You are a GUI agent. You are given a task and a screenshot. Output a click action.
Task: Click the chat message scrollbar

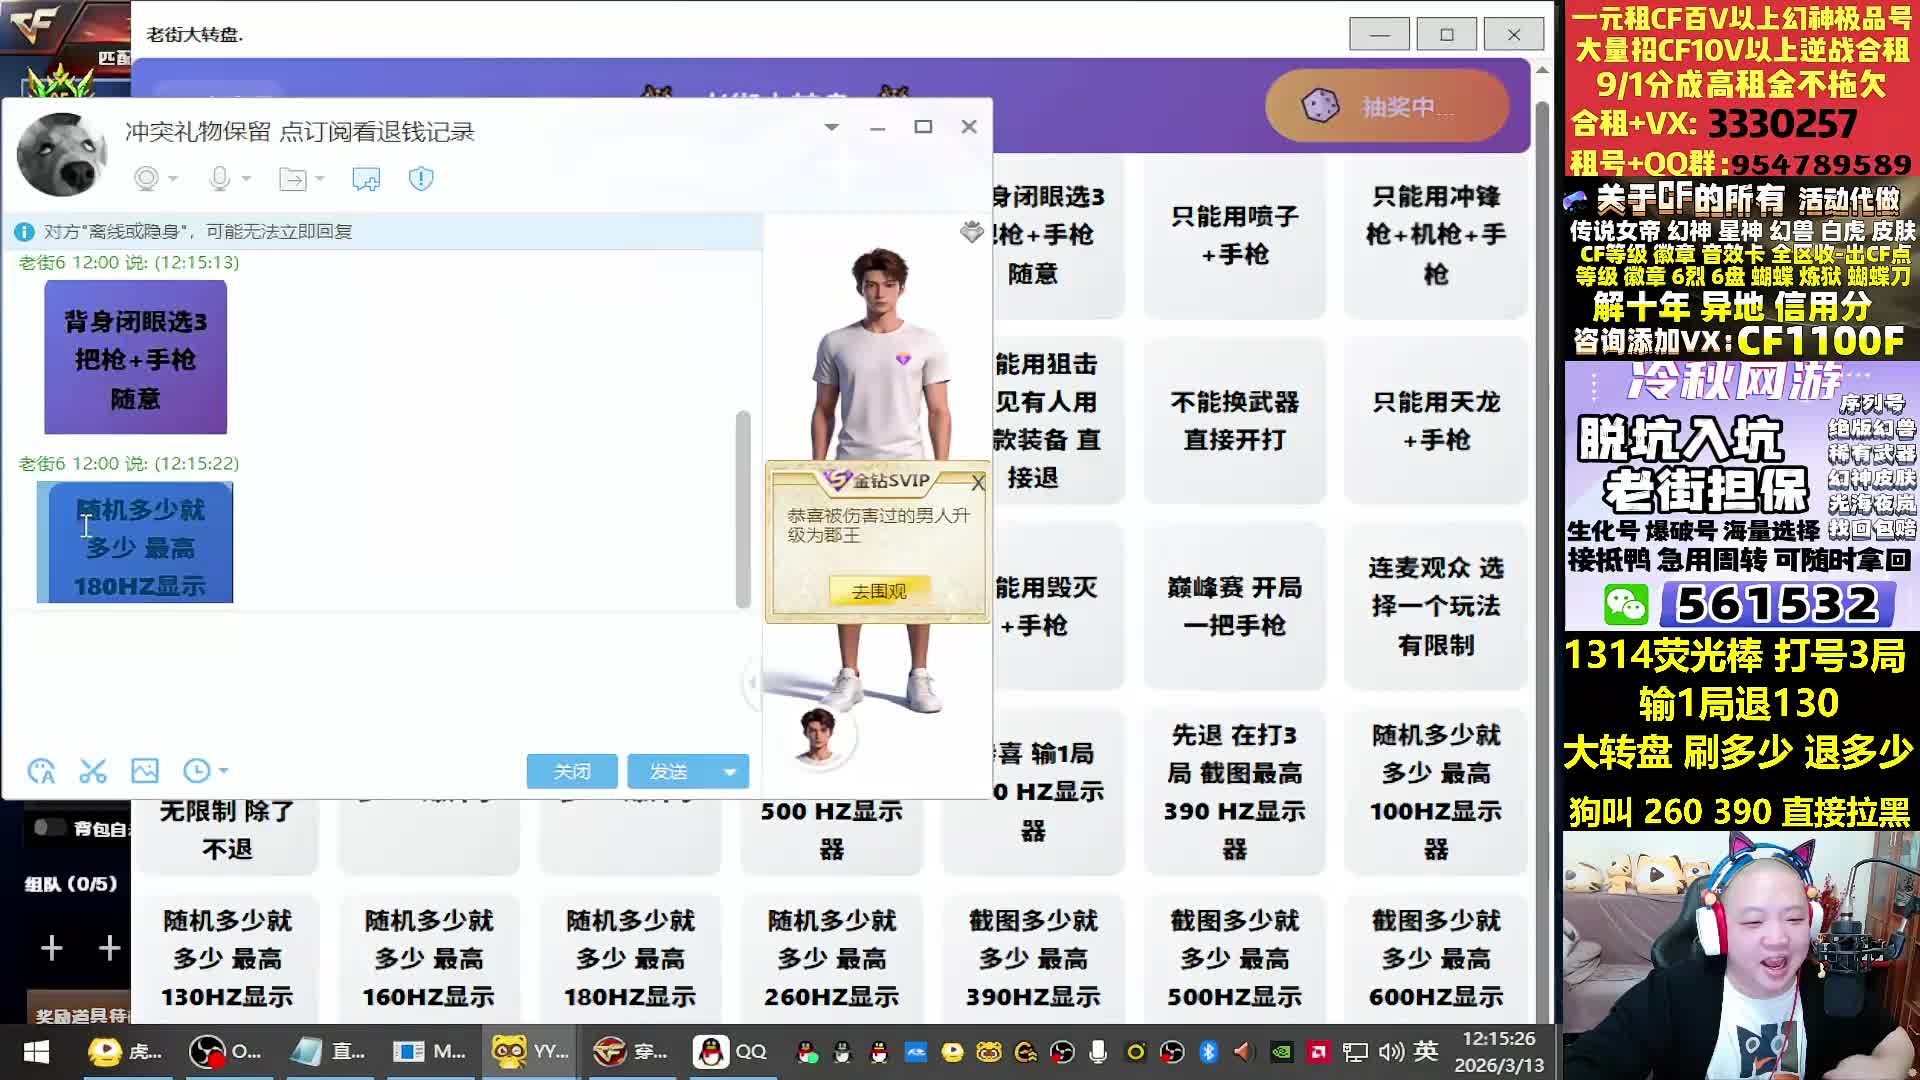[x=743, y=508]
